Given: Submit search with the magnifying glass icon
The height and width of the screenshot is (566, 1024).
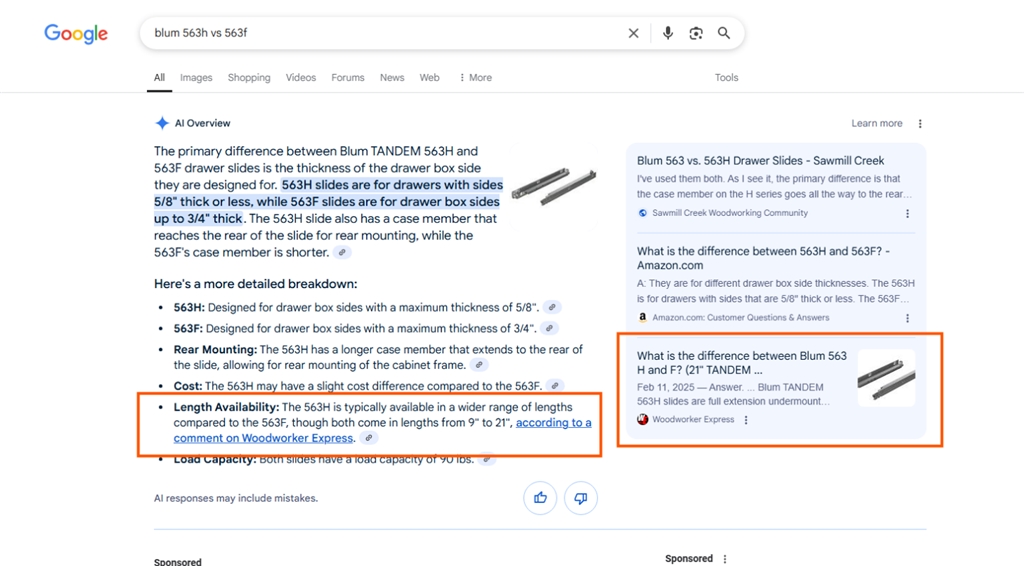Looking at the screenshot, I should point(724,33).
